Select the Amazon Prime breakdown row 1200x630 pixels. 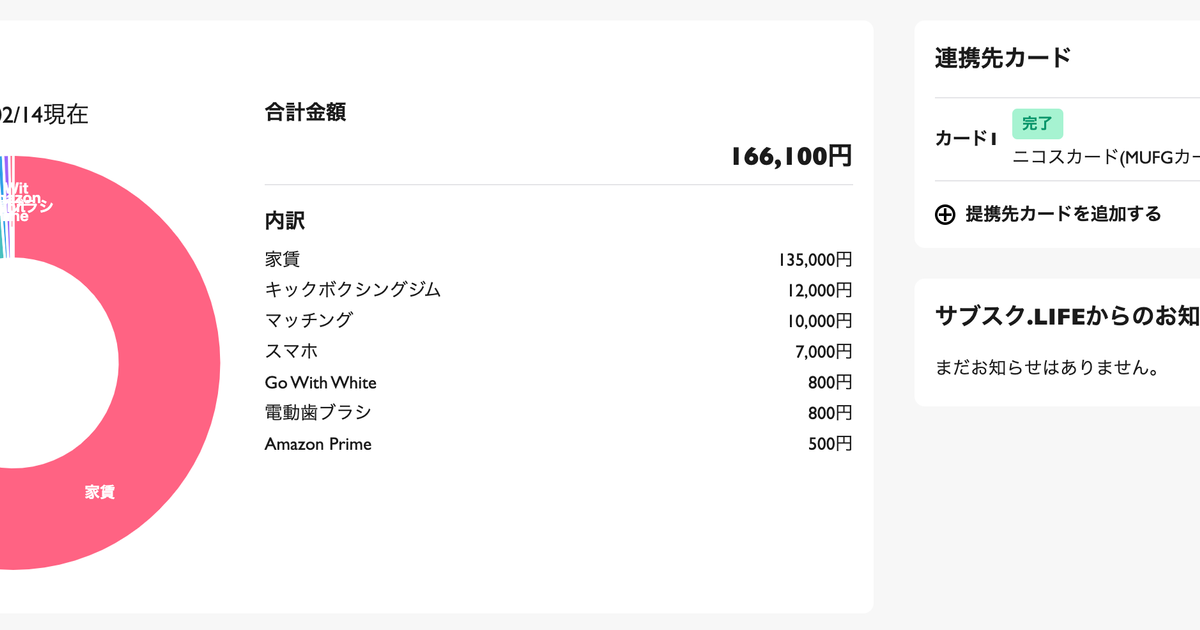[x=558, y=443]
